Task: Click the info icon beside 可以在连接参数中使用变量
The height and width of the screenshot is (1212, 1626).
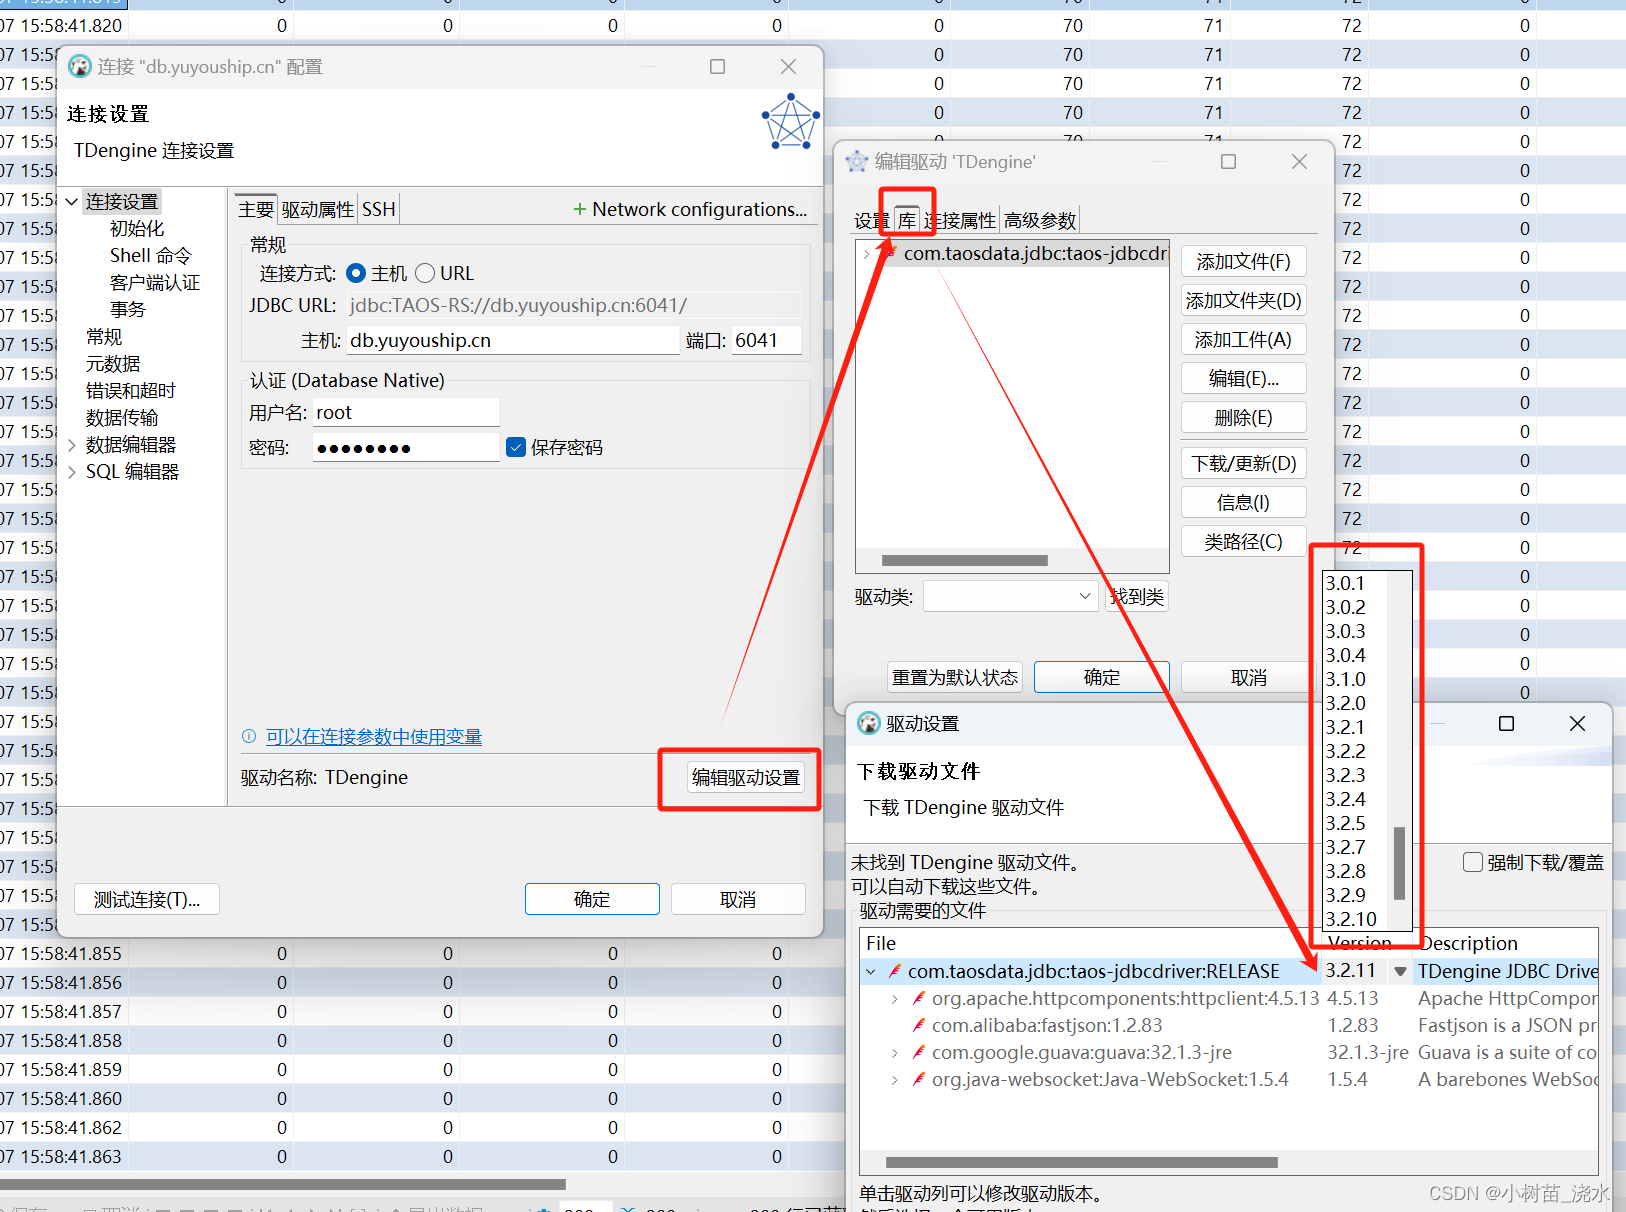Action: pyautogui.click(x=249, y=736)
